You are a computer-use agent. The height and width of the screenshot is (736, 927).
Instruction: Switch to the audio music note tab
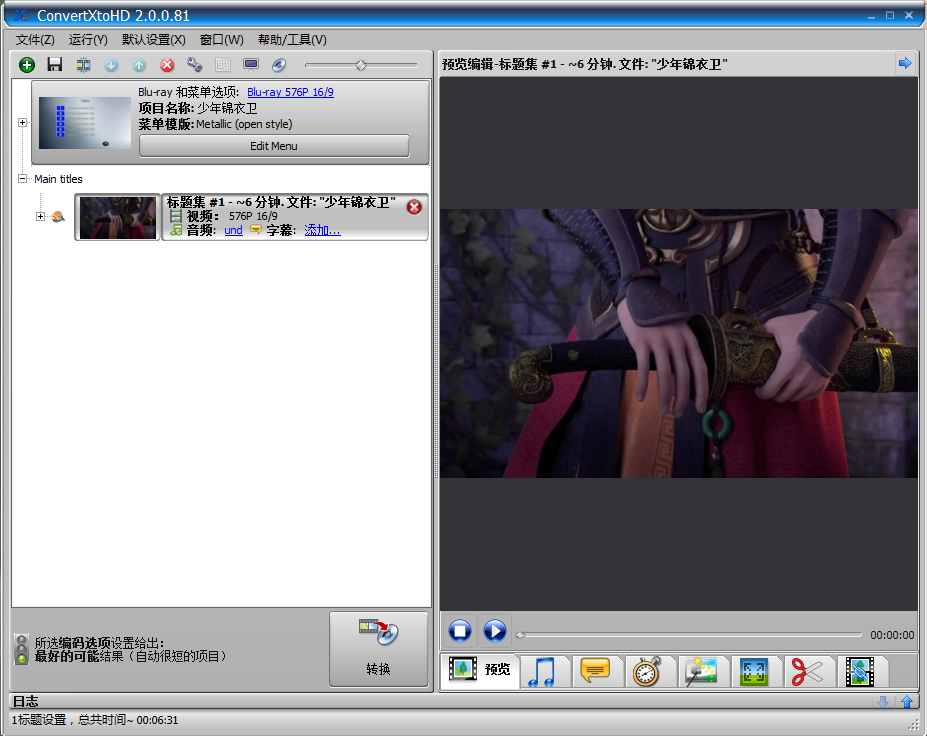coord(544,672)
